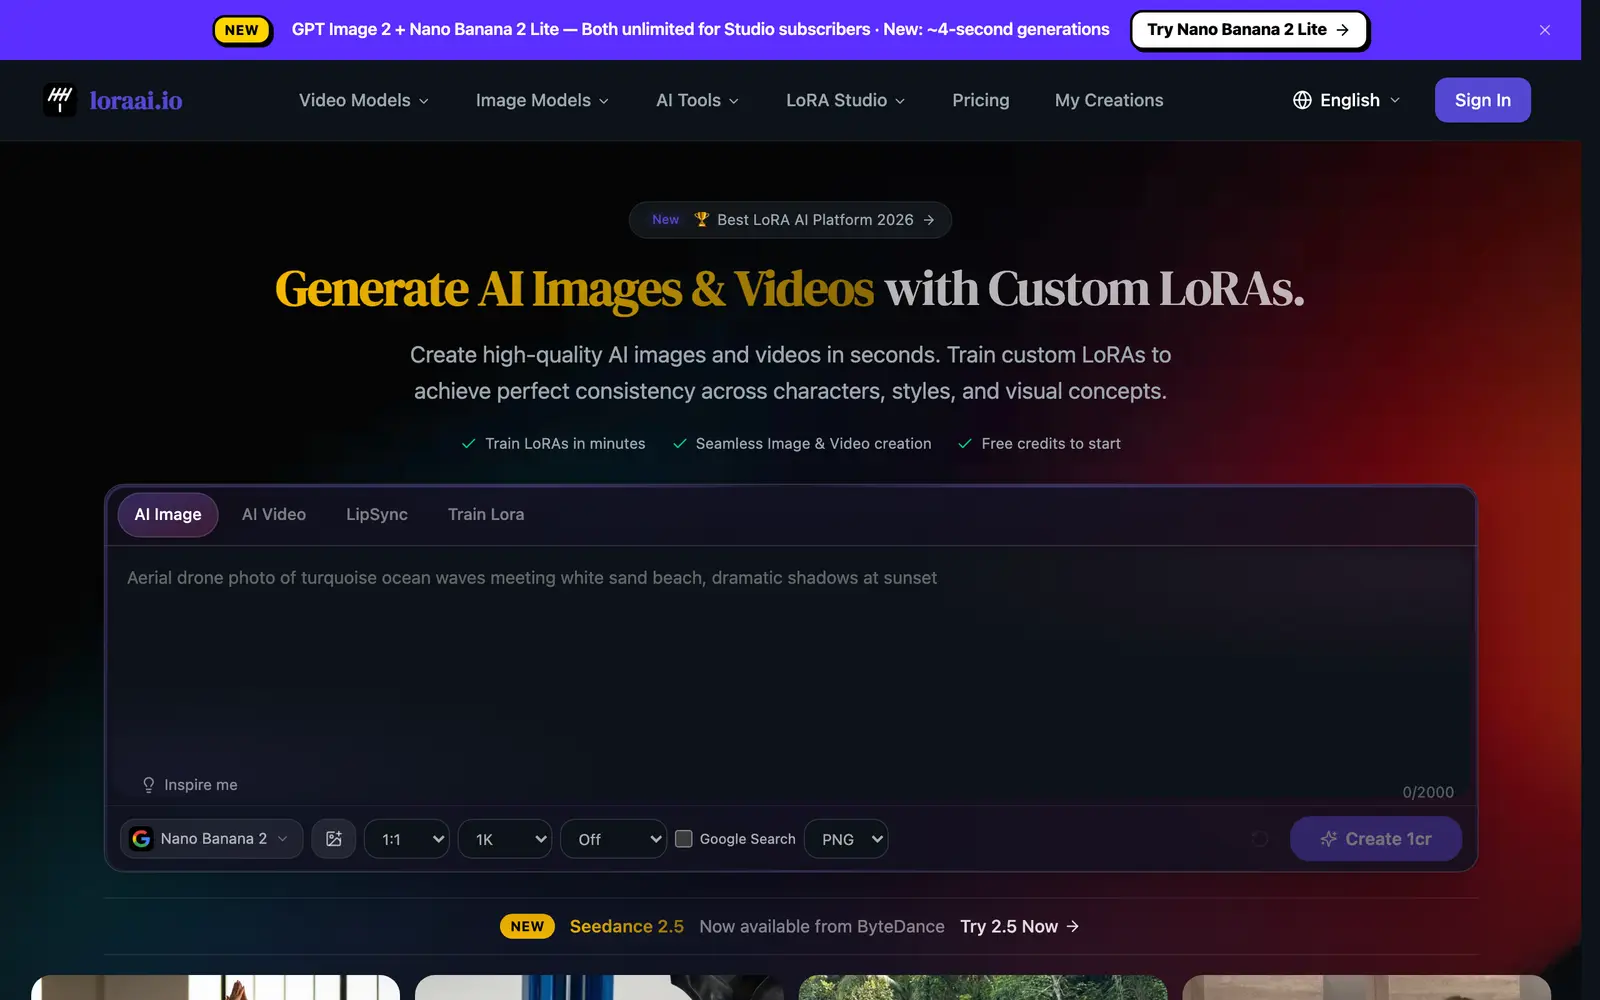Image resolution: width=1600 pixels, height=1000 pixels.
Task: Open the Nano Banana 2 model selector
Action: coord(211,839)
